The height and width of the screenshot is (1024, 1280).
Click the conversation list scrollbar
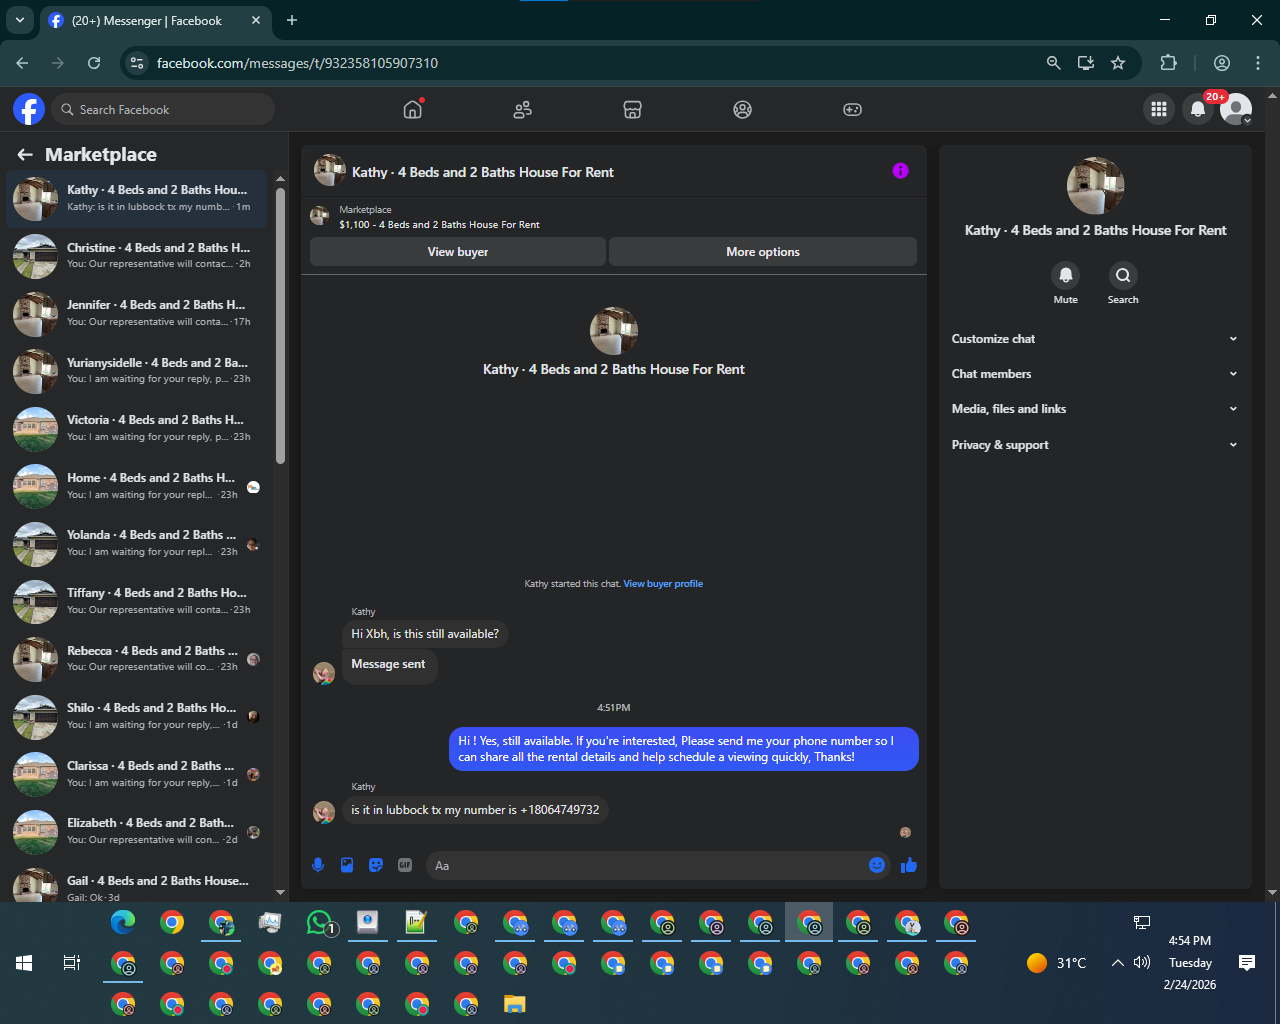click(x=280, y=325)
